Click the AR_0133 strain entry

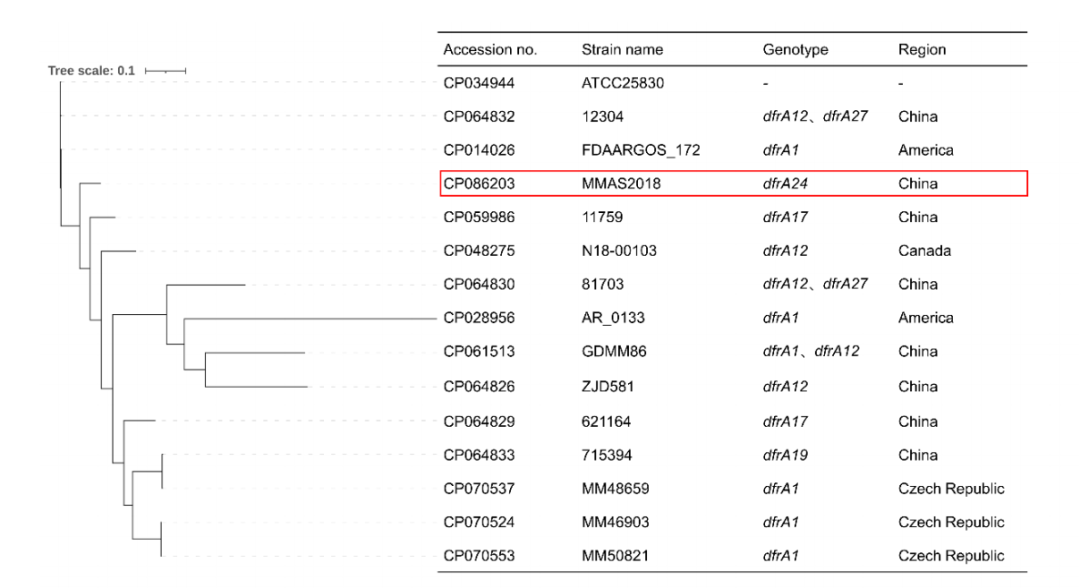click(612, 319)
